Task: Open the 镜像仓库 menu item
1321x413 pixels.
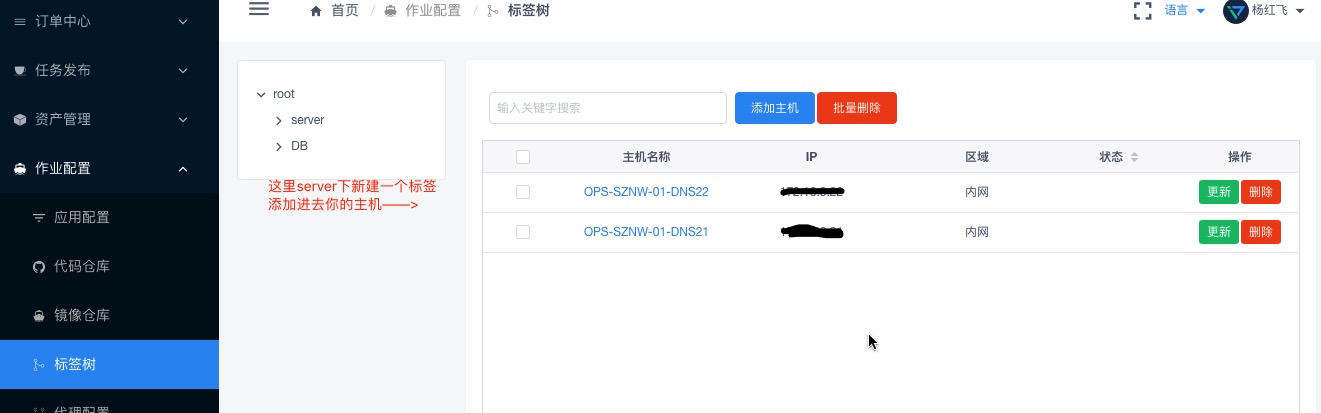Action: [x=109, y=315]
